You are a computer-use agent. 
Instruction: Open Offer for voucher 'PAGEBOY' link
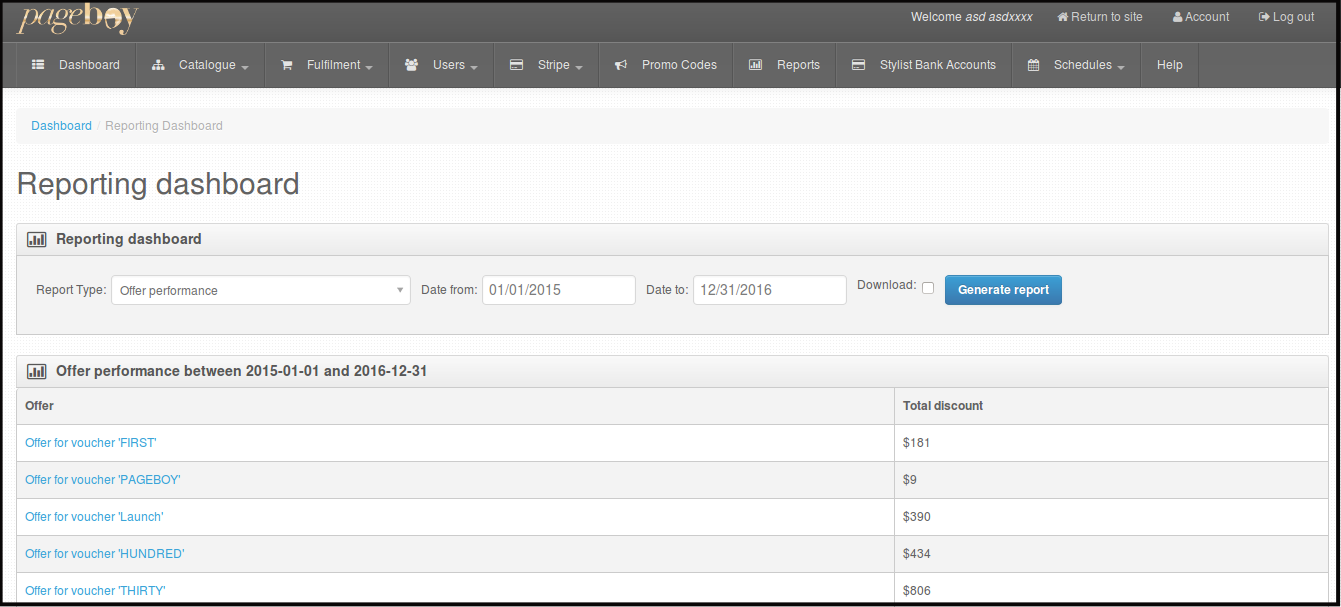click(x=103, y=480)
